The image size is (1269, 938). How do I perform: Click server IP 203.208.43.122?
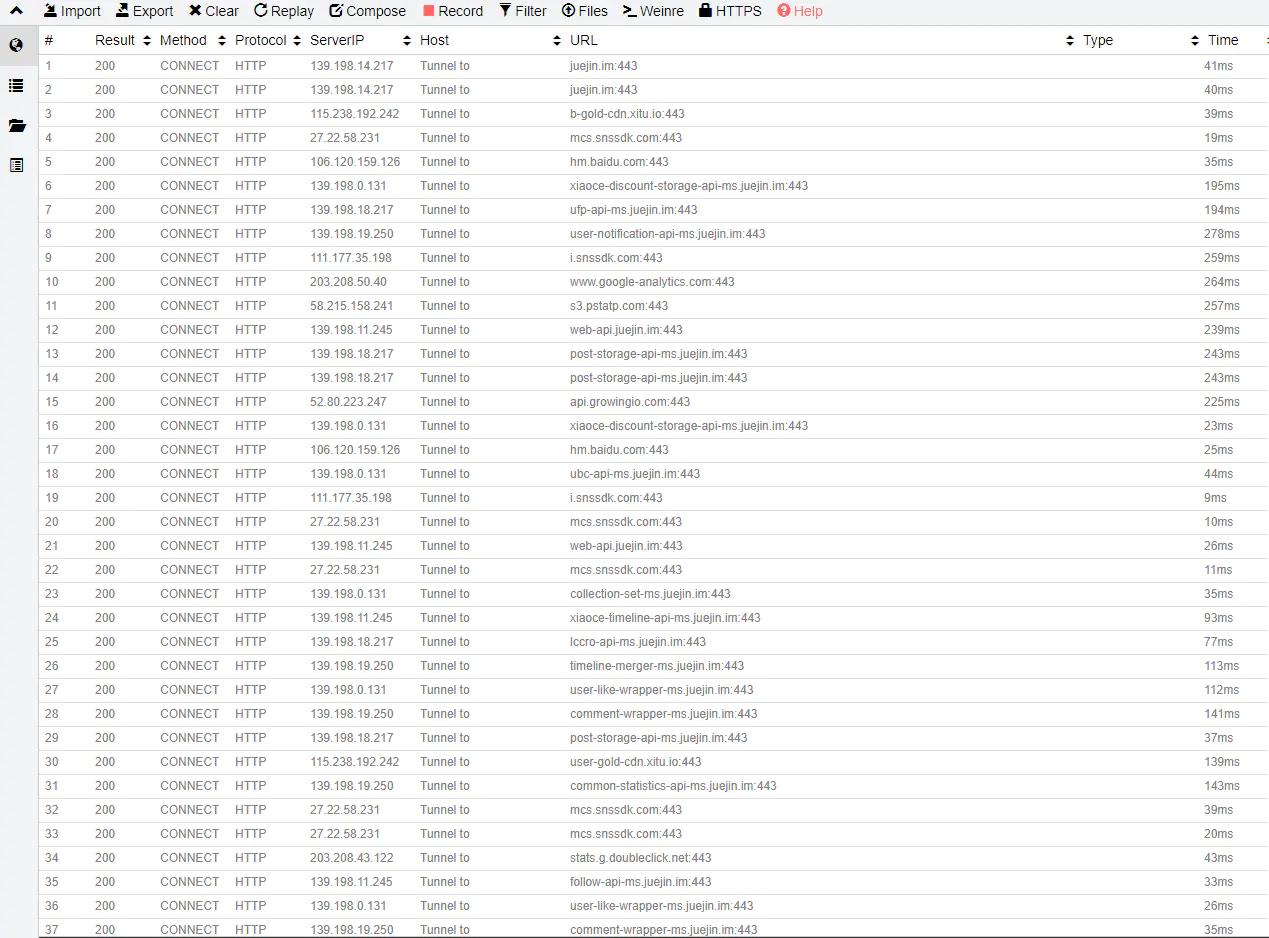pos(354,858)
